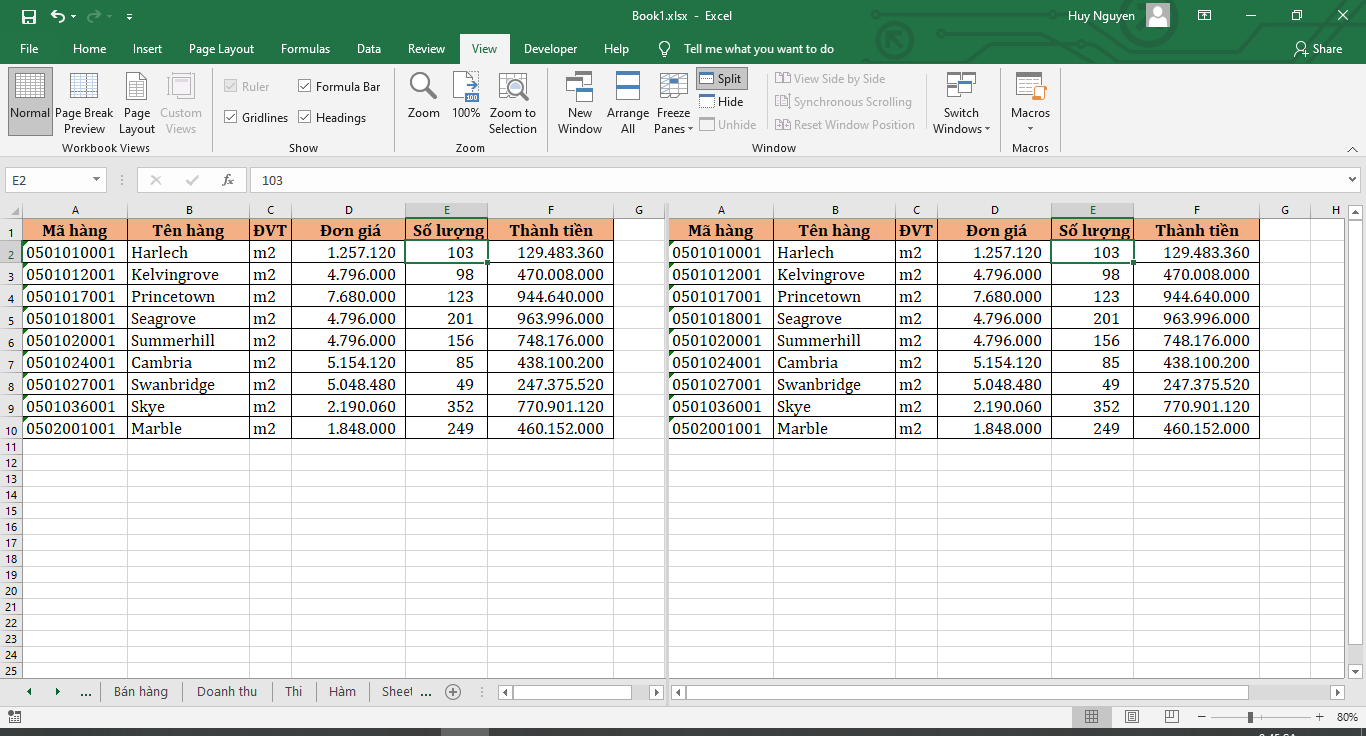The height and width of the screenshot is (736, 1366).
Task: Hide the current window with Hide
Action: tap(721, 102)
